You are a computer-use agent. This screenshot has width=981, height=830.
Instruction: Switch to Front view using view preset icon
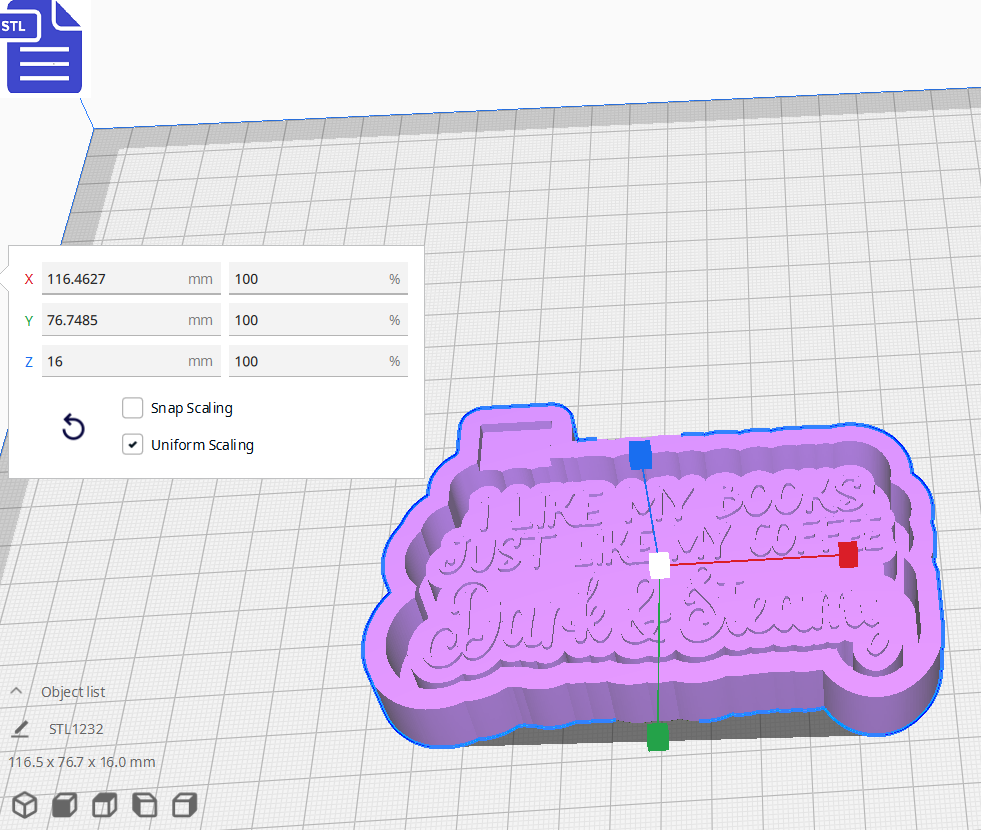coord(63,805)
